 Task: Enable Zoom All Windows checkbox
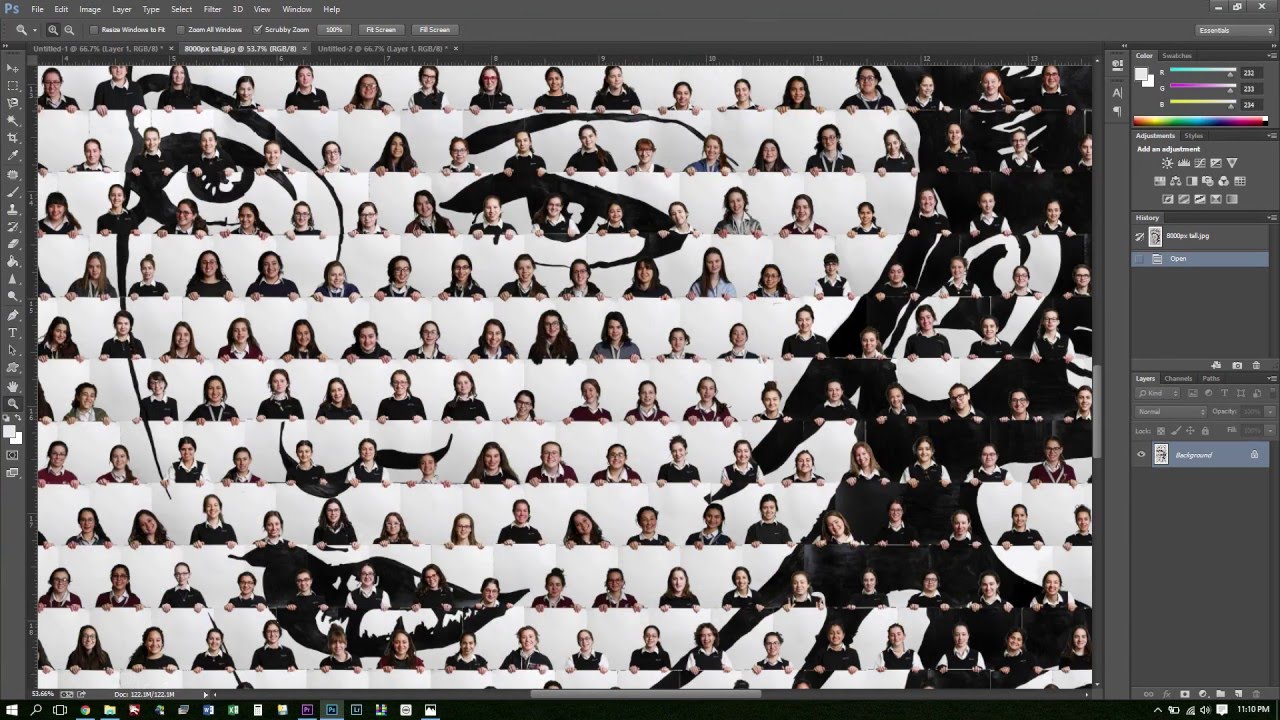coord(179,30)
